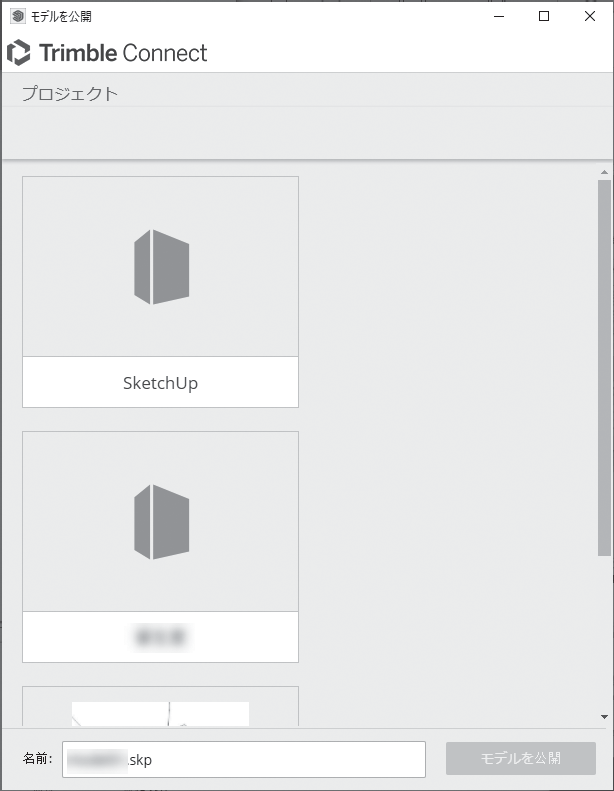Click the scrollbar up arrow
This screenshot has width=614, height=791.
604,173
